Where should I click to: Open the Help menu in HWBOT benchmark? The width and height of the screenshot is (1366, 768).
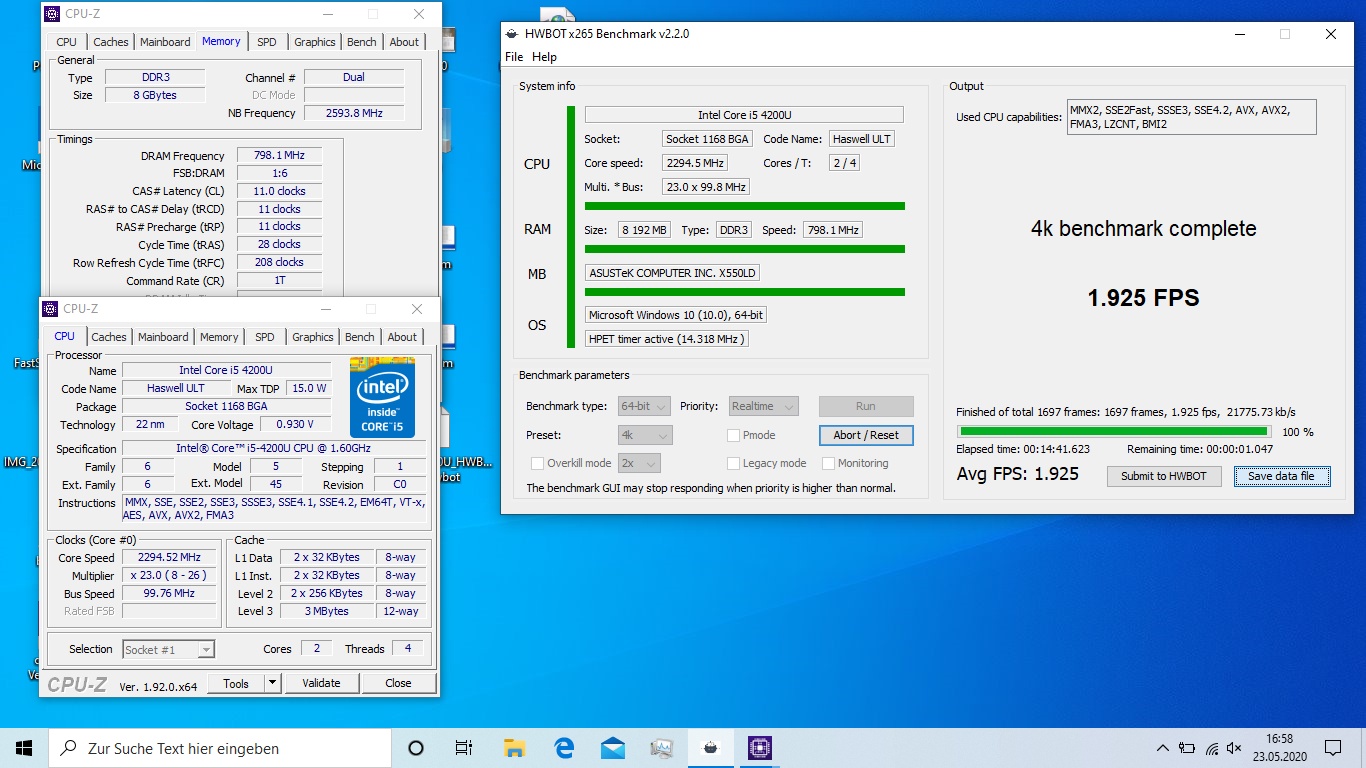tap(544, 57)
